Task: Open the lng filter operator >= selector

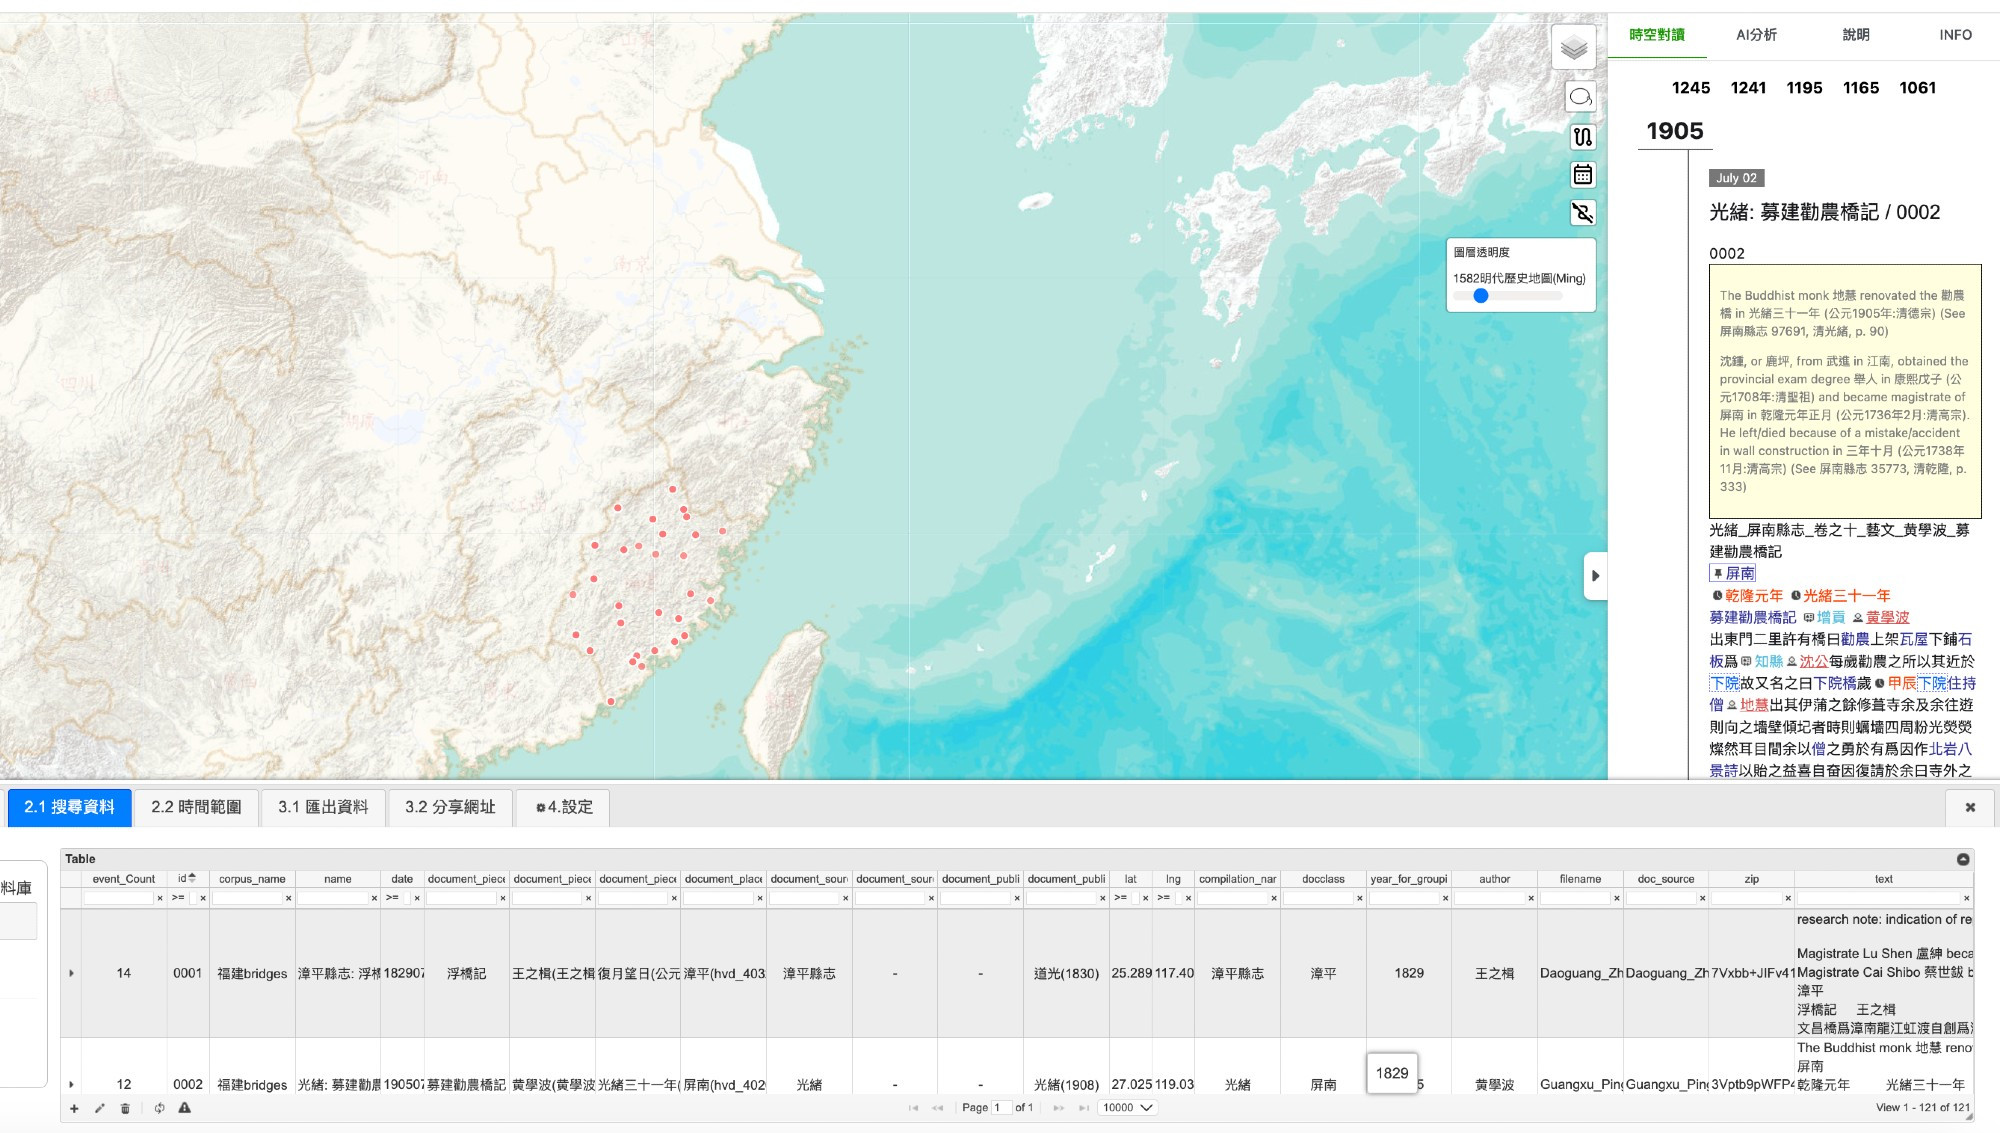Action: pos(1164,898)
